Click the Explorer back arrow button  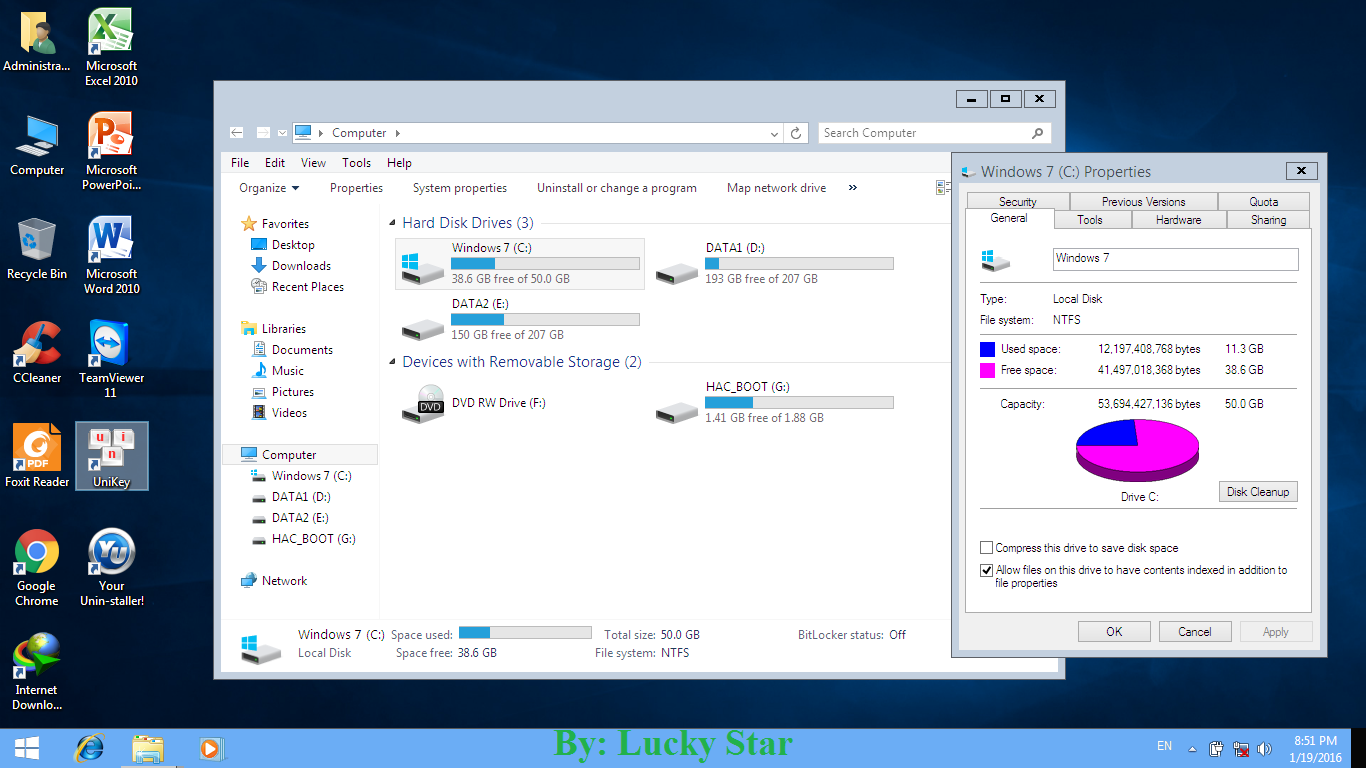237,133
